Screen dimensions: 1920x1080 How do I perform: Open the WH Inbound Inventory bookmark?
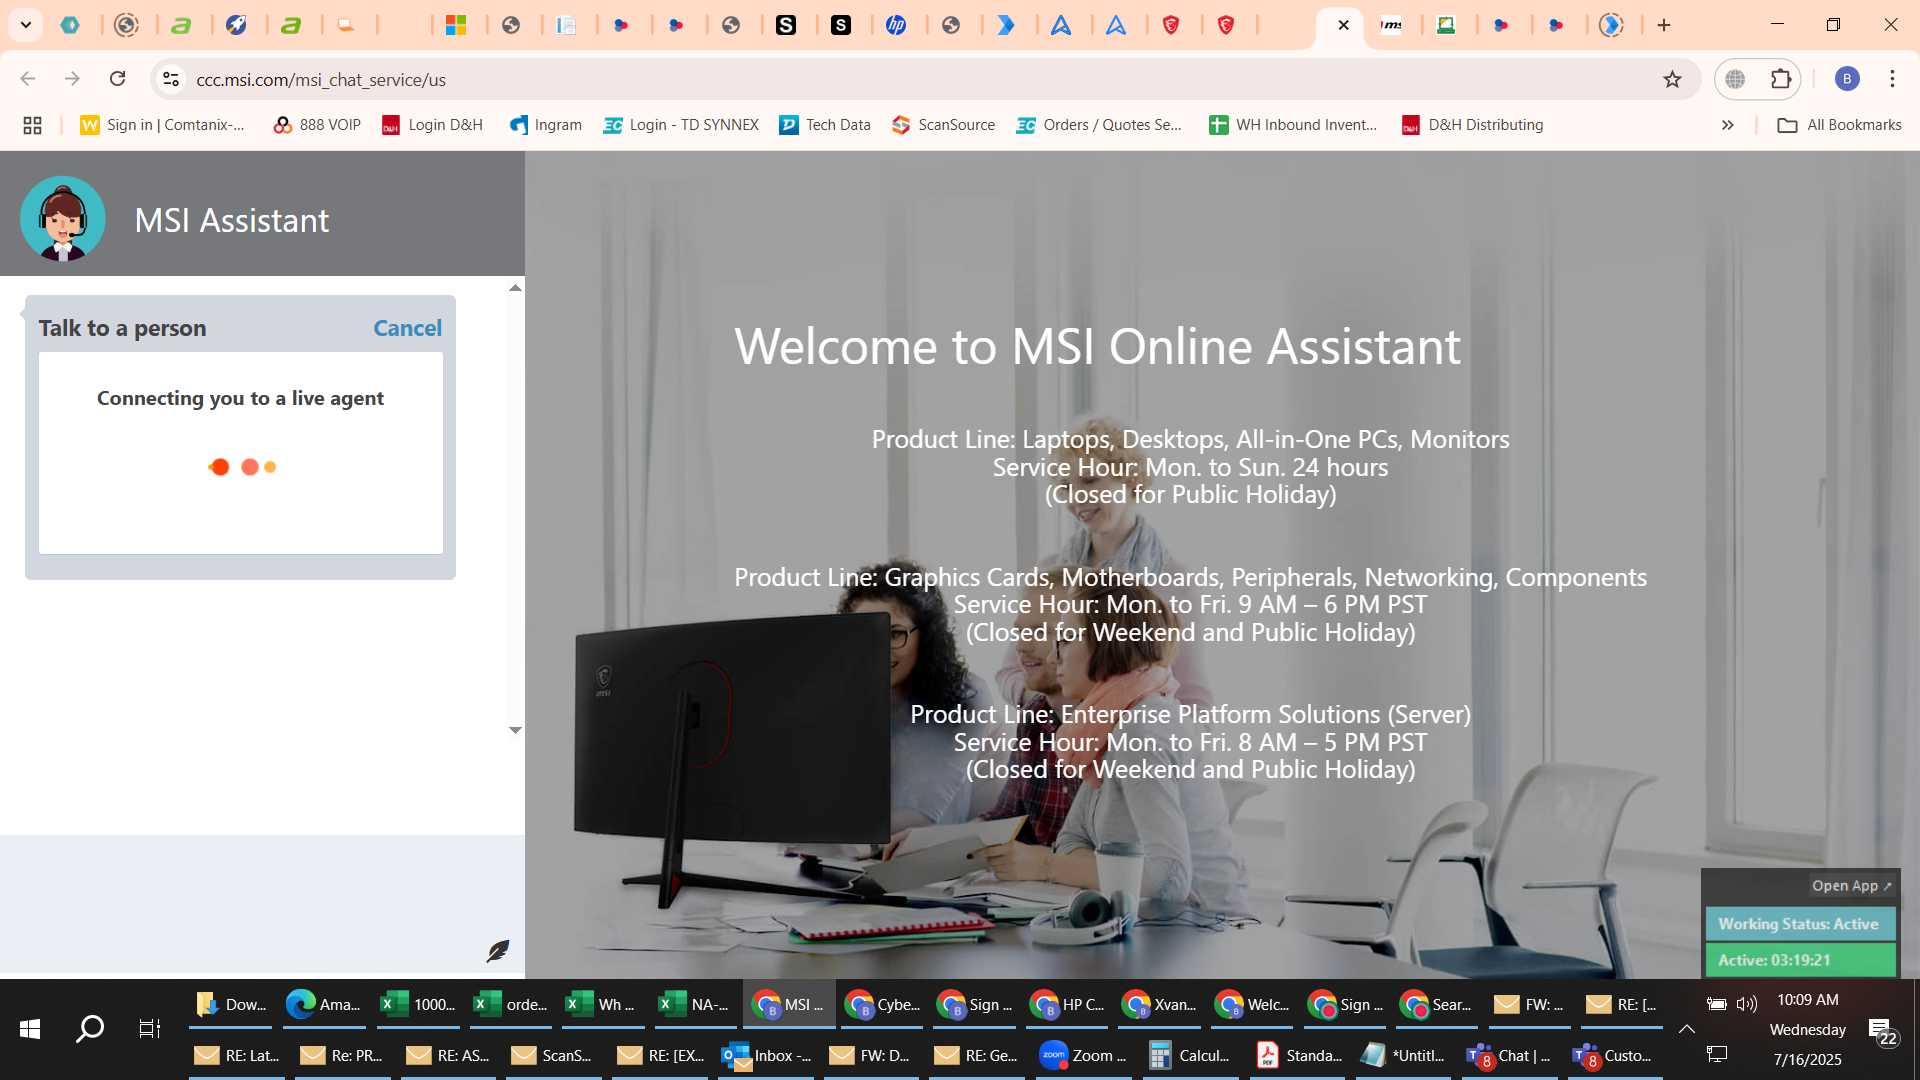(x=1293, y=125)
